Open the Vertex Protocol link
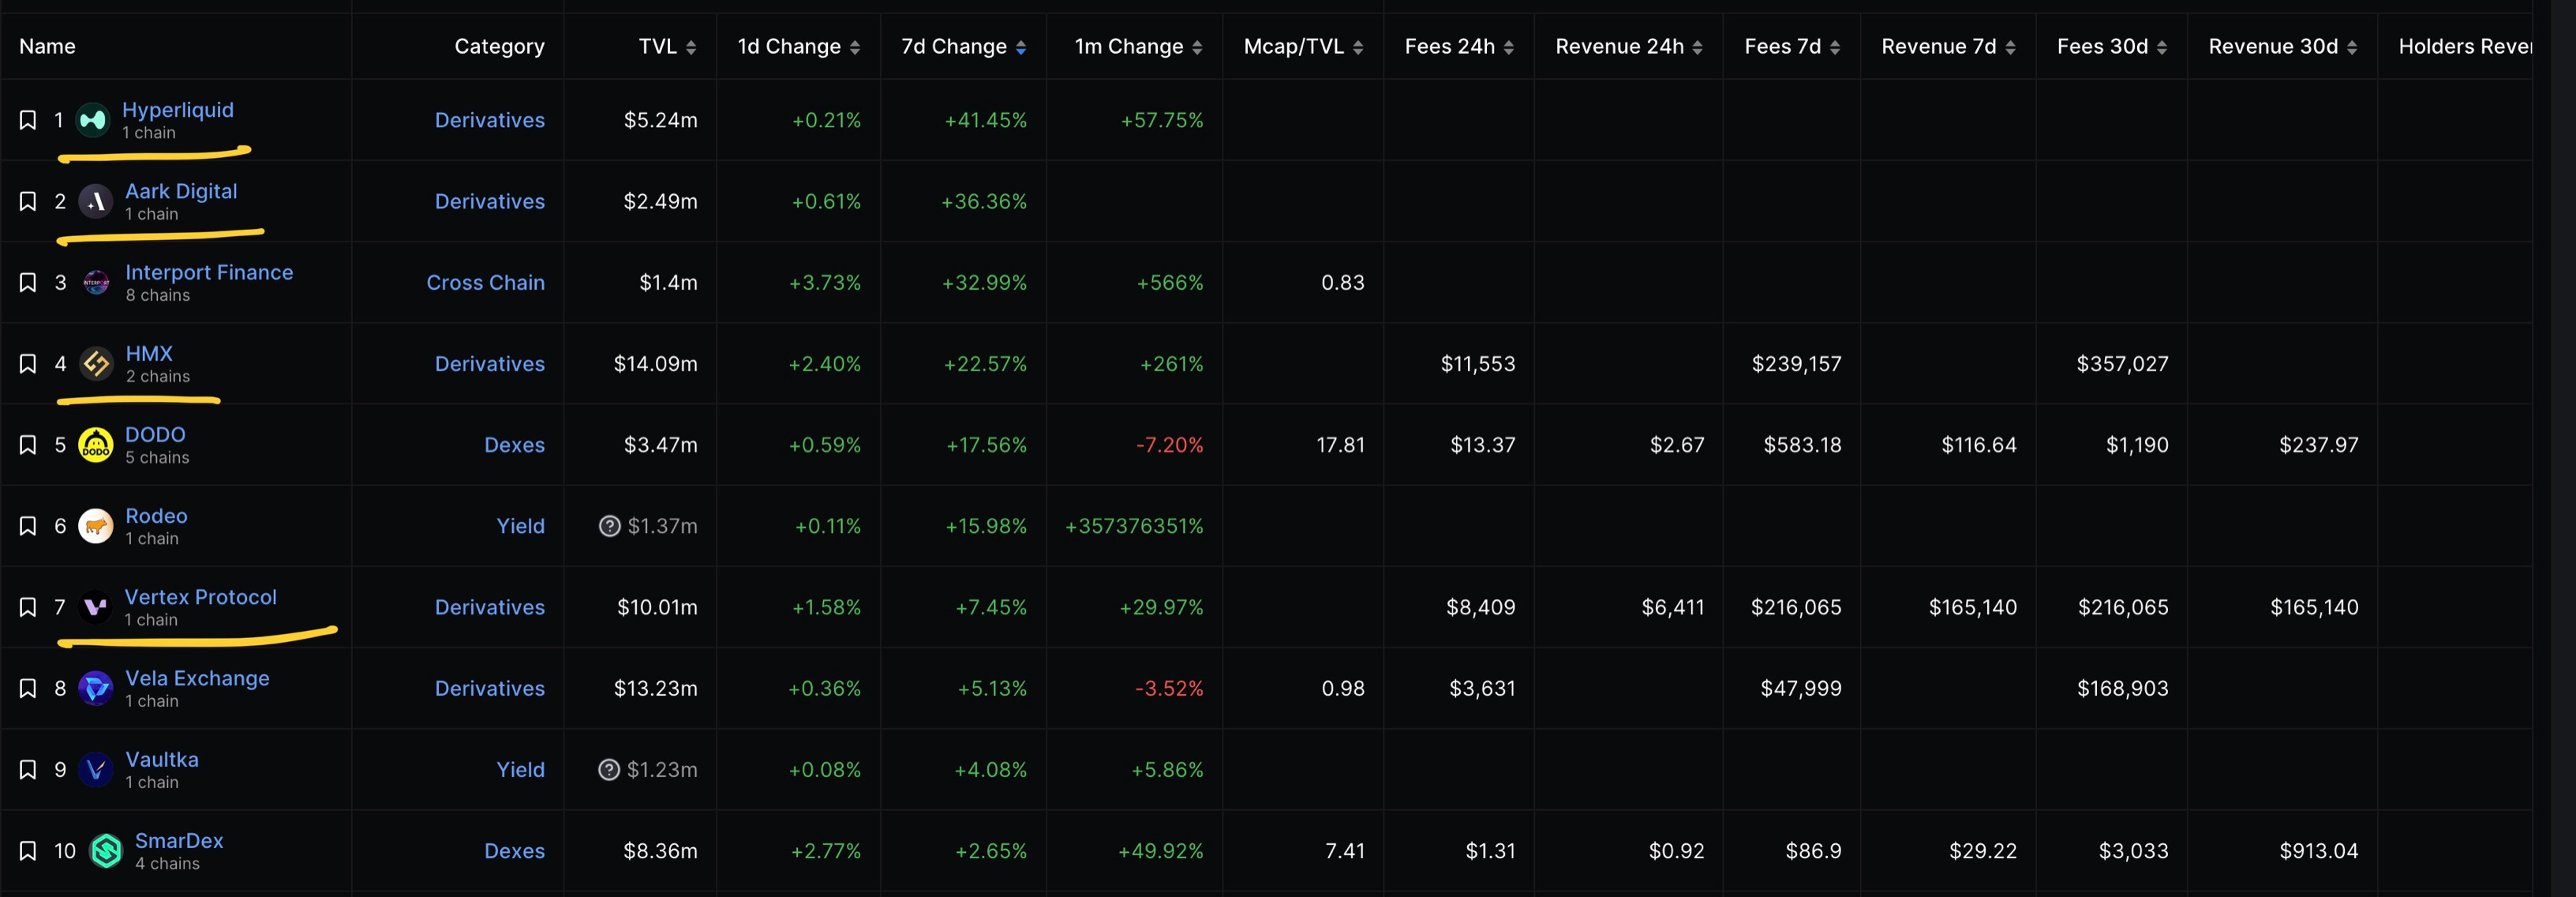Screen dimensions: 2576x897 click(x=200, y=597)
